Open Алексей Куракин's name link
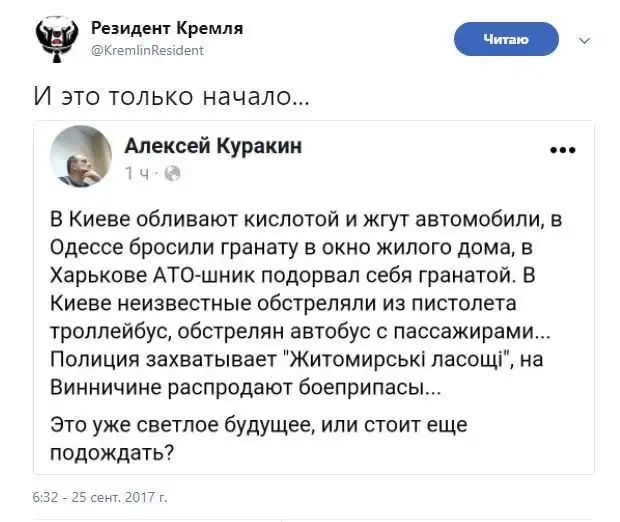 point(212,146)
